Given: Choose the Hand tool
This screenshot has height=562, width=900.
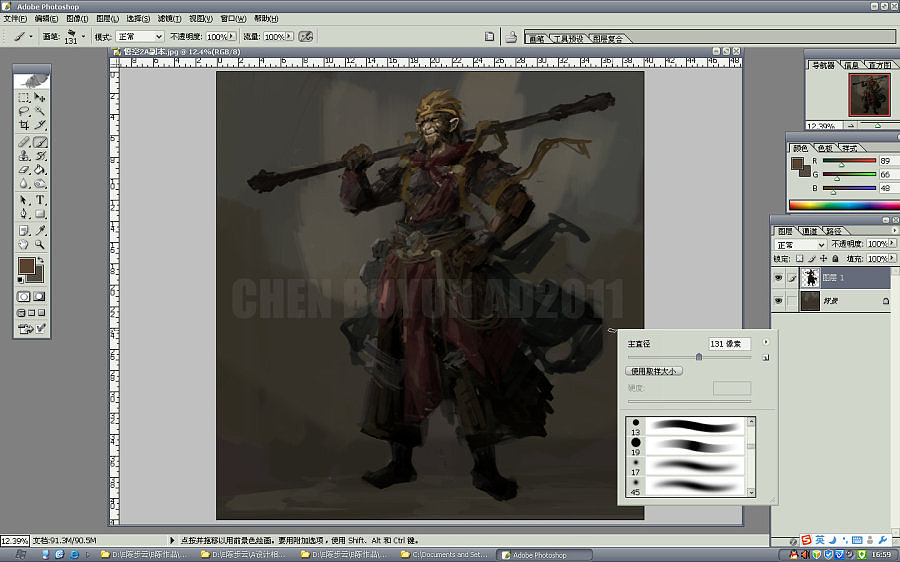Looking at the screenshot, I should [24, 244].
